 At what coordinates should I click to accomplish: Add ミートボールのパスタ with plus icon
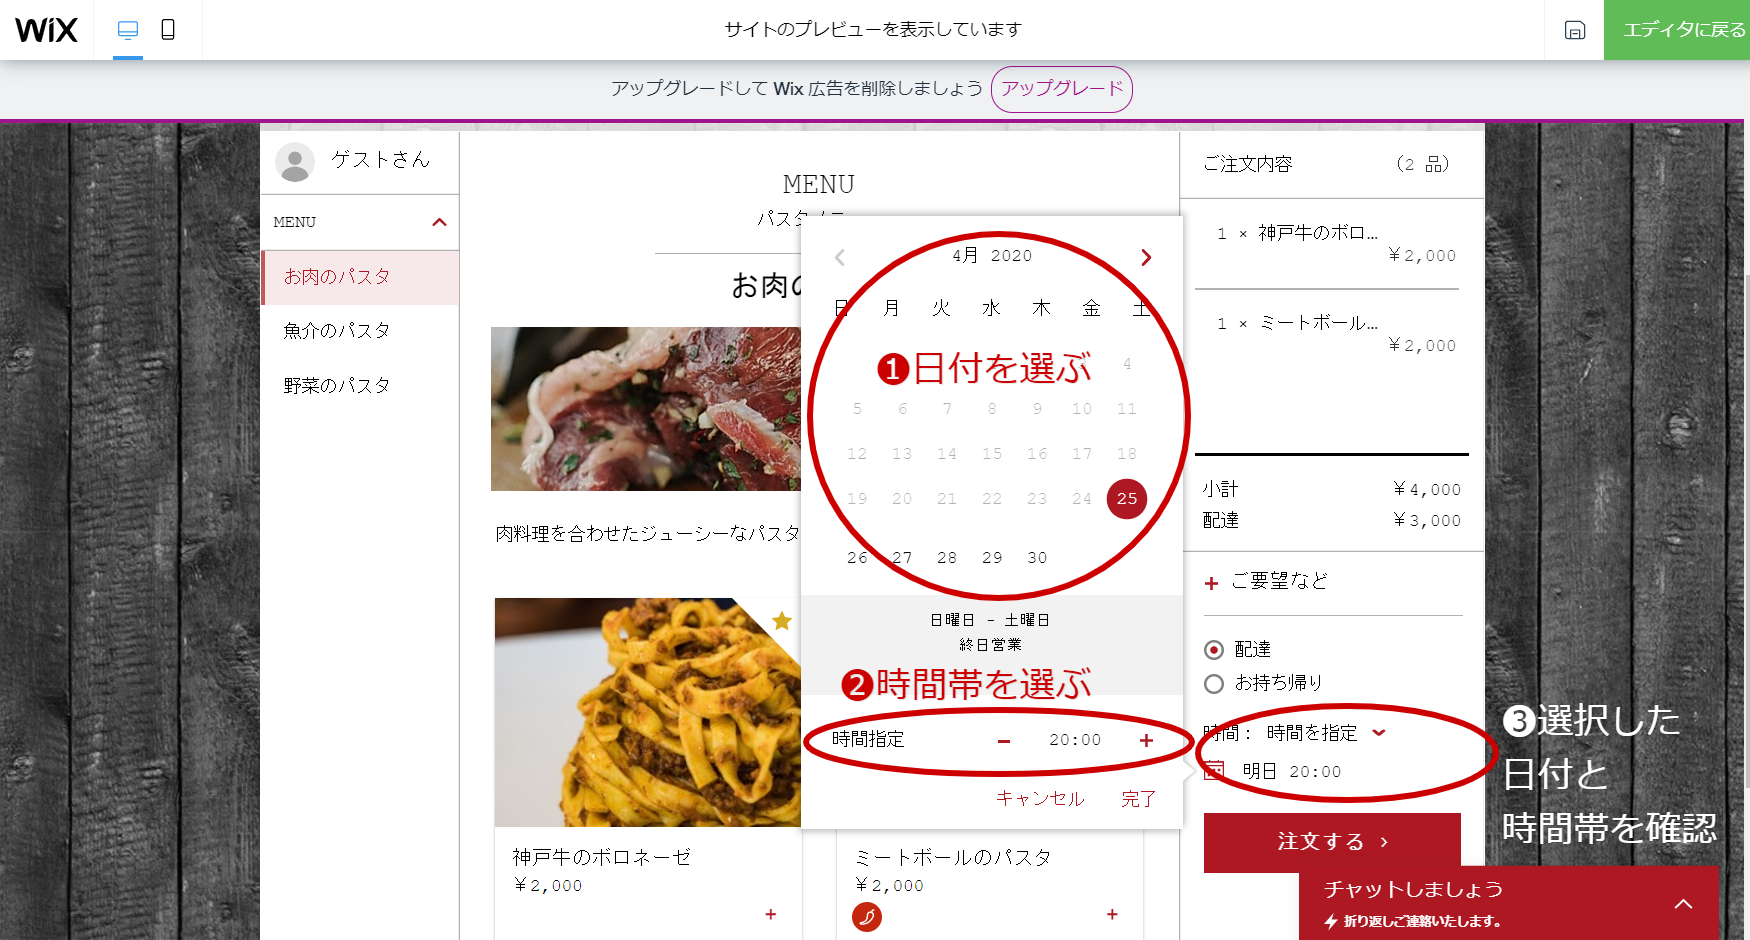(1112, 914)
